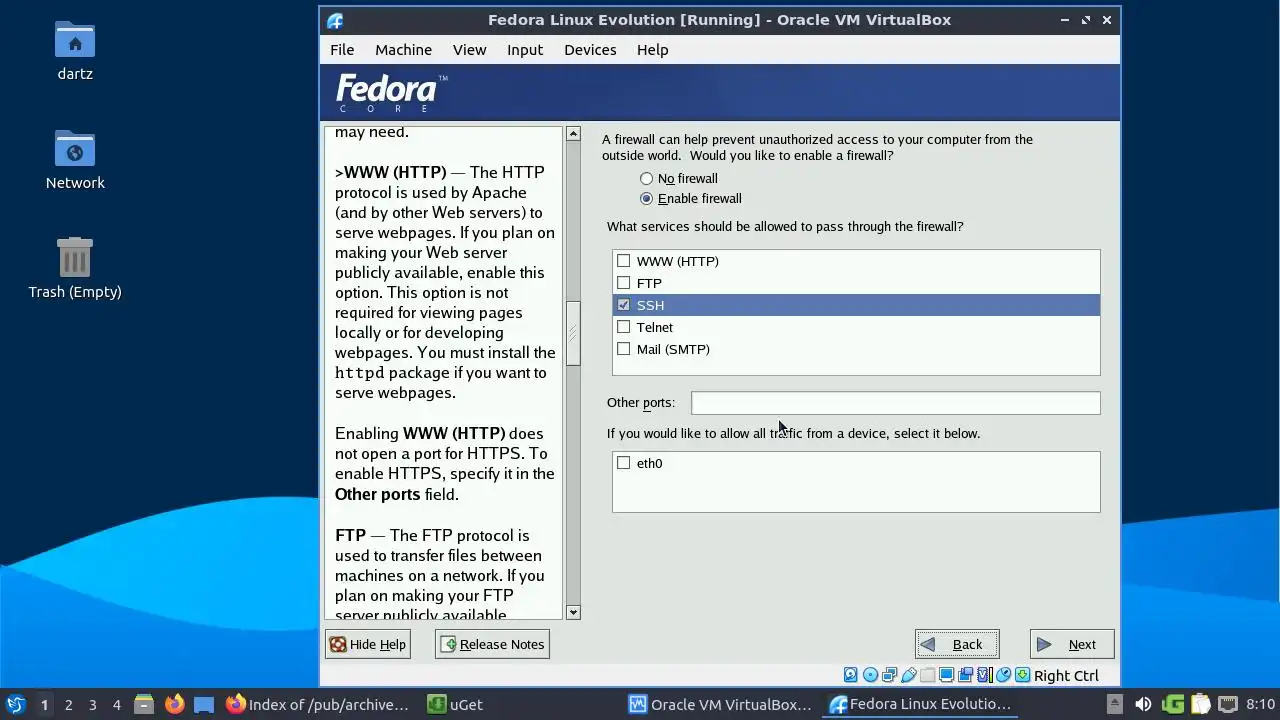Viewport: 1280px width, 720px height.
Task: Click the network adapters status icon
Action: click(x=889, y=675)
